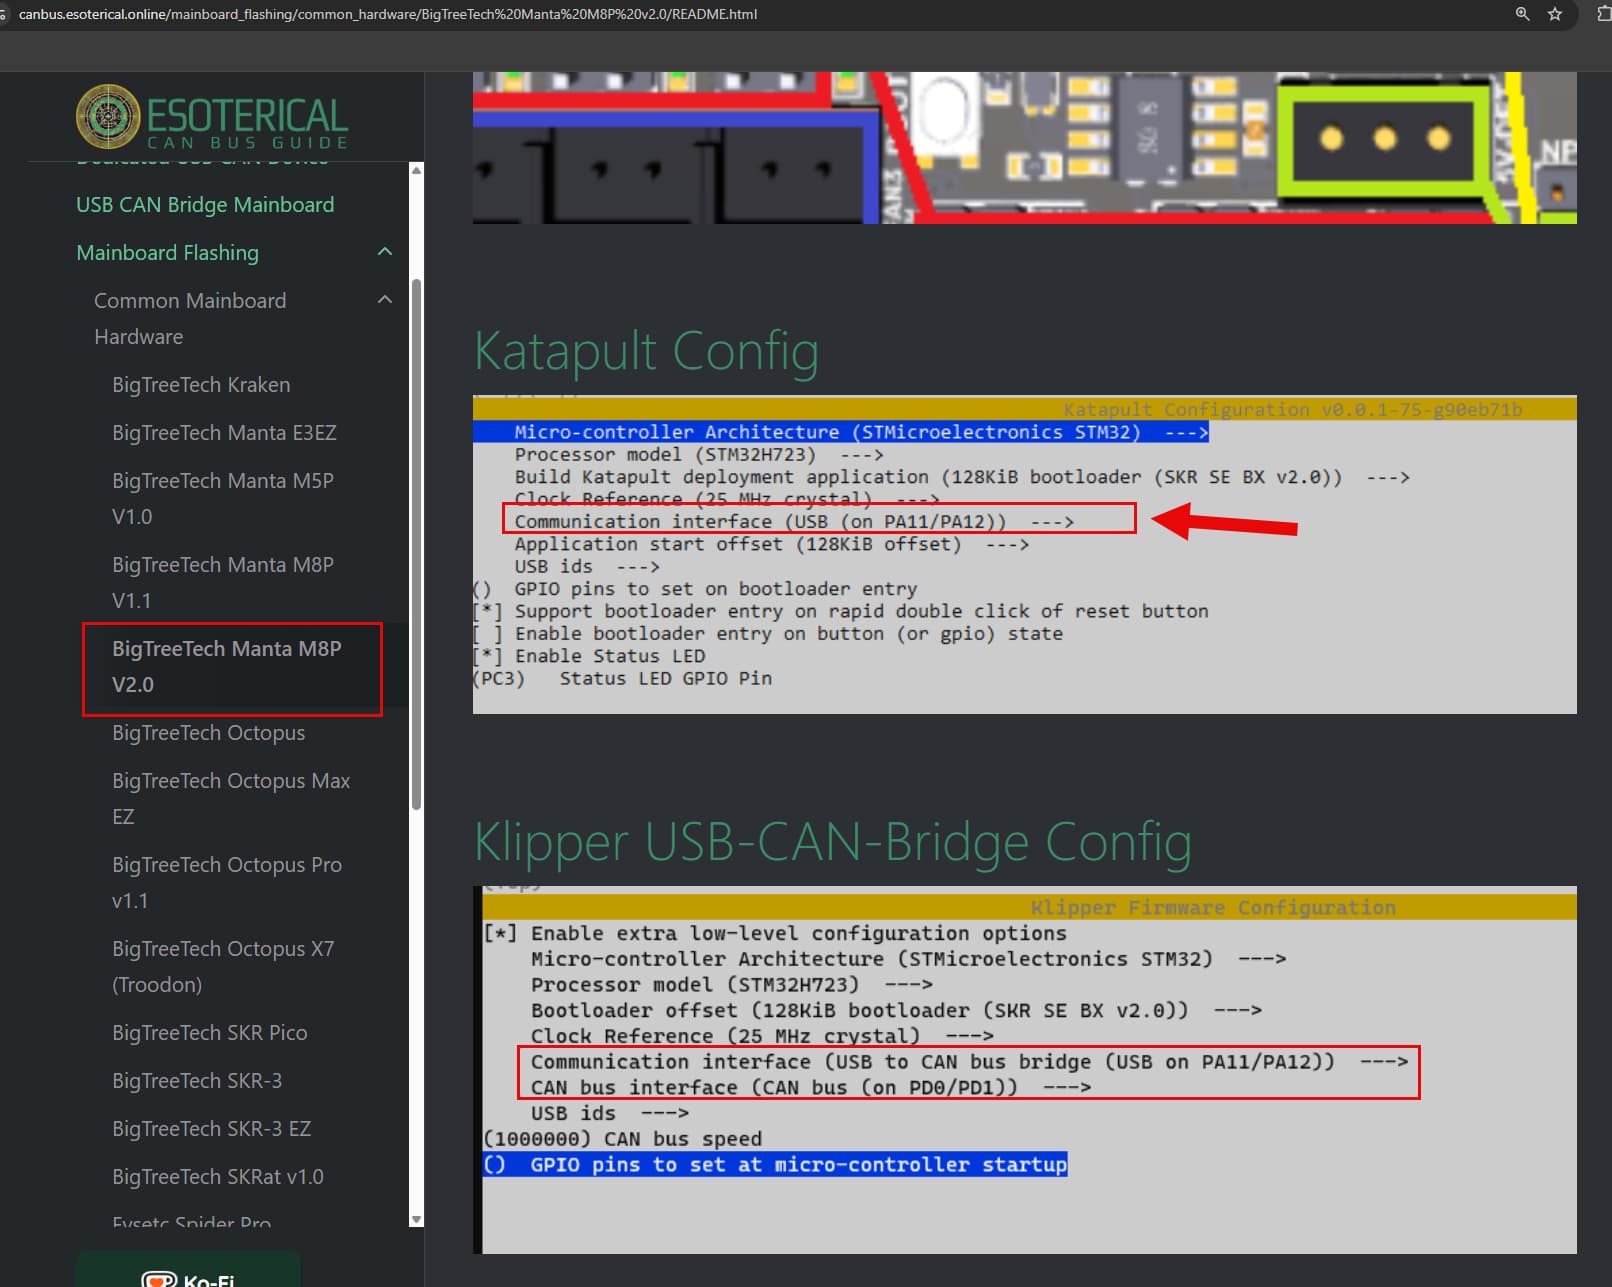The image size is (1612, 1287).
Task: Open USB CAN Bridge Mainboard page
Action: point(205,204)
